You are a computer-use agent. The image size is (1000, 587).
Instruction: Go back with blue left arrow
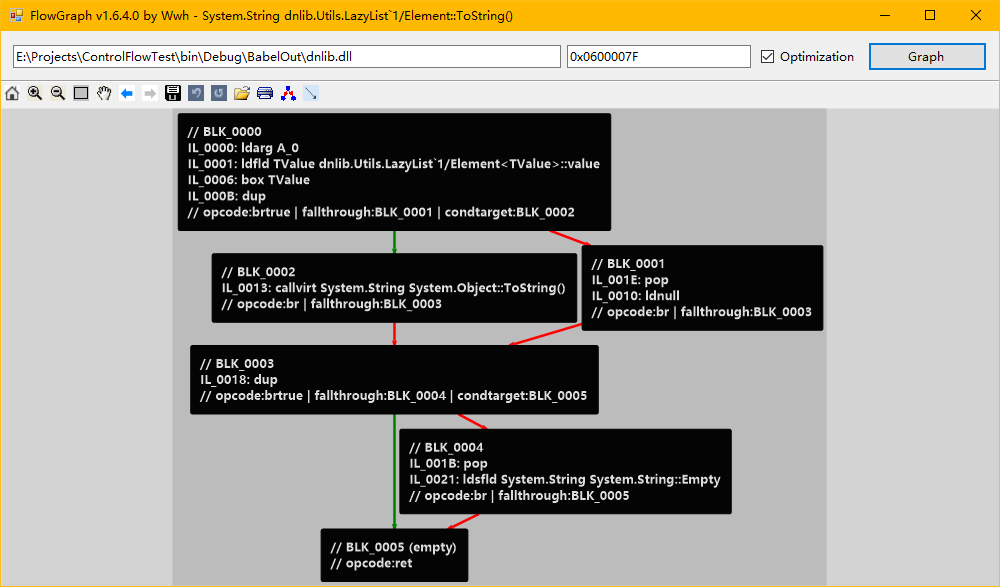point(127,94)
